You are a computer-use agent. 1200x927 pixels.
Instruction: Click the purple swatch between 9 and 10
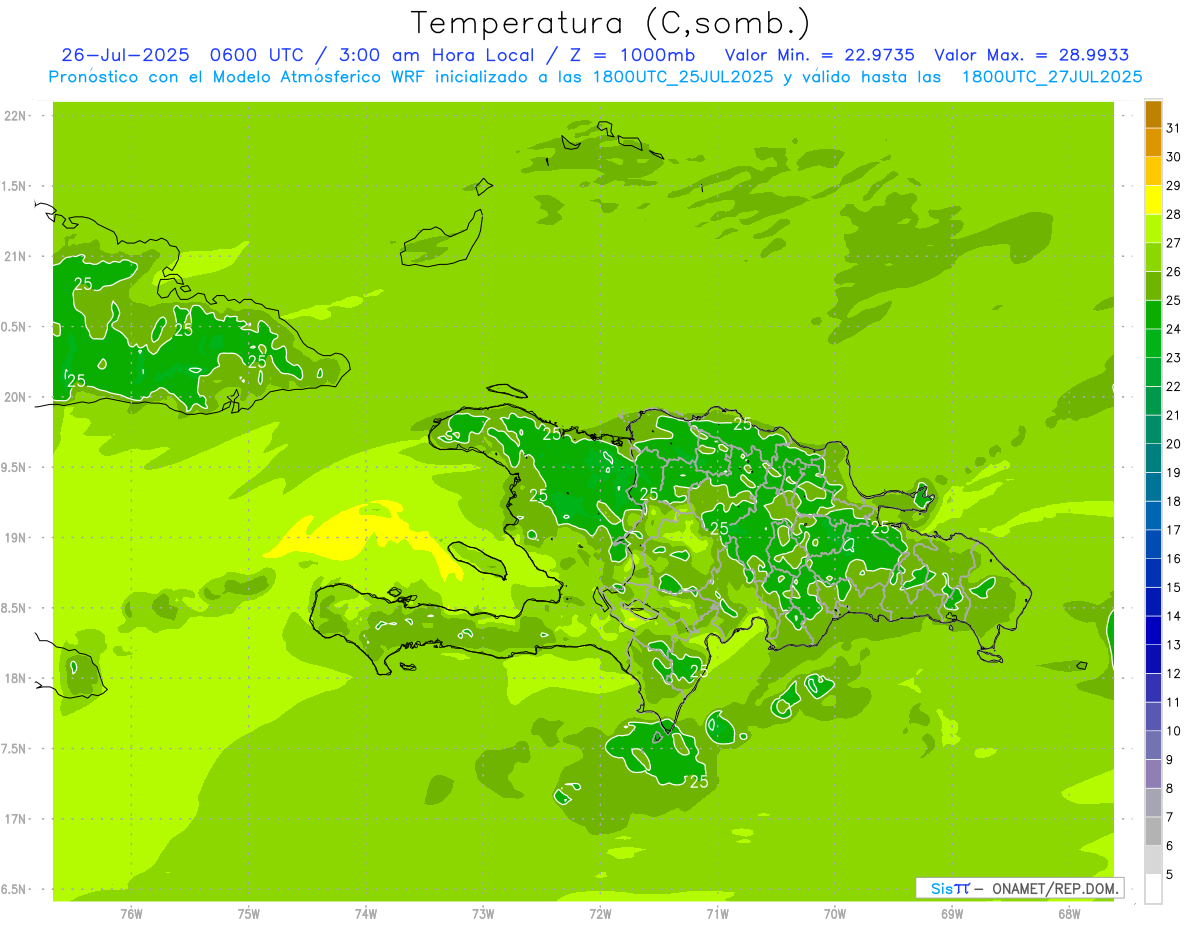click(x=1153, y=745)
